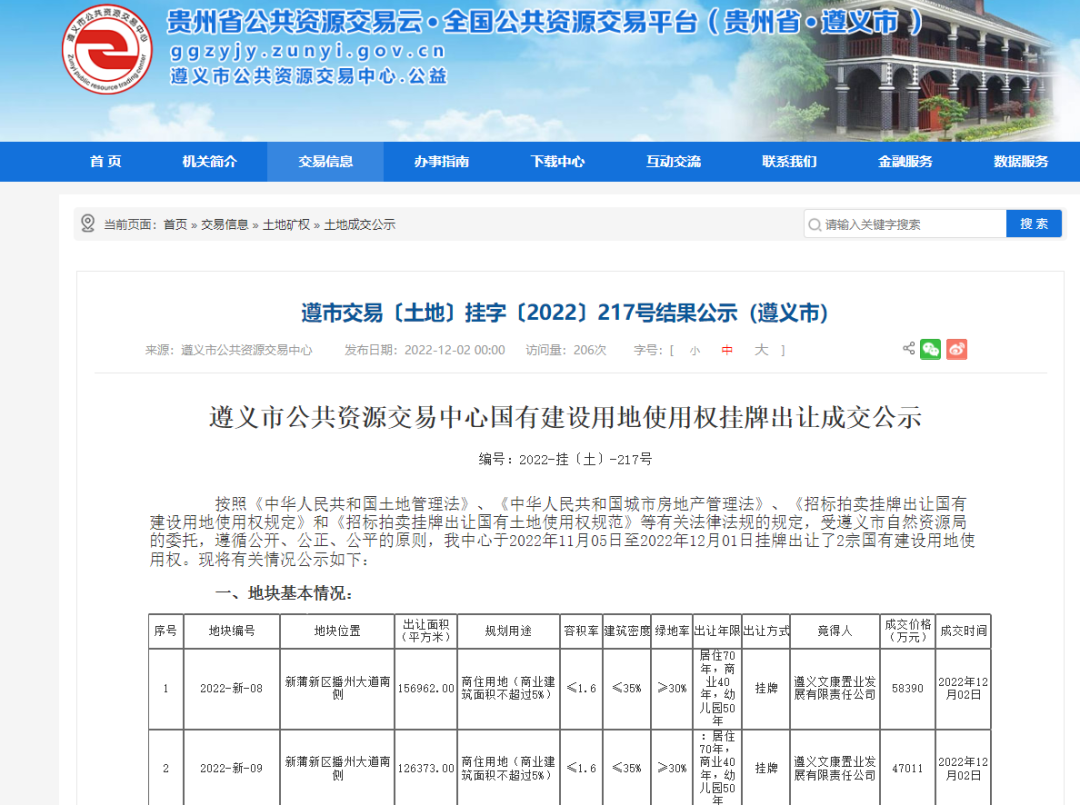
Task: Open 首页 in navigation bar
Action: pos(105,162)
